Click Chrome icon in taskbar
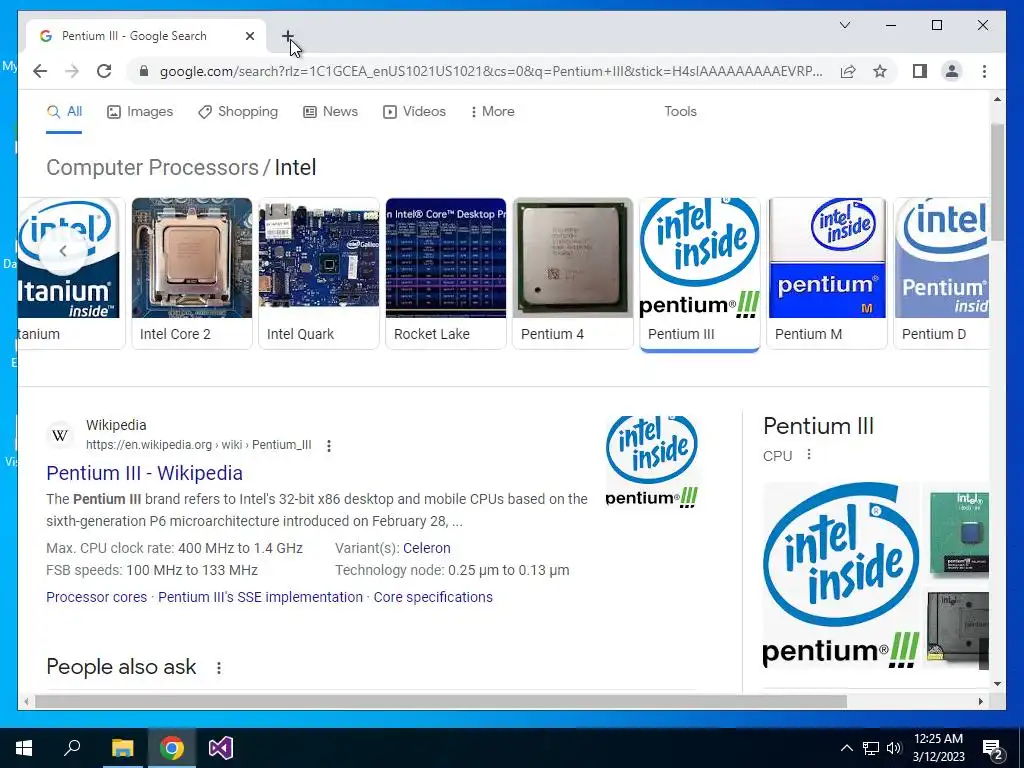The image size is (1024, 768). pyautogui.click(x=172, y=748)
